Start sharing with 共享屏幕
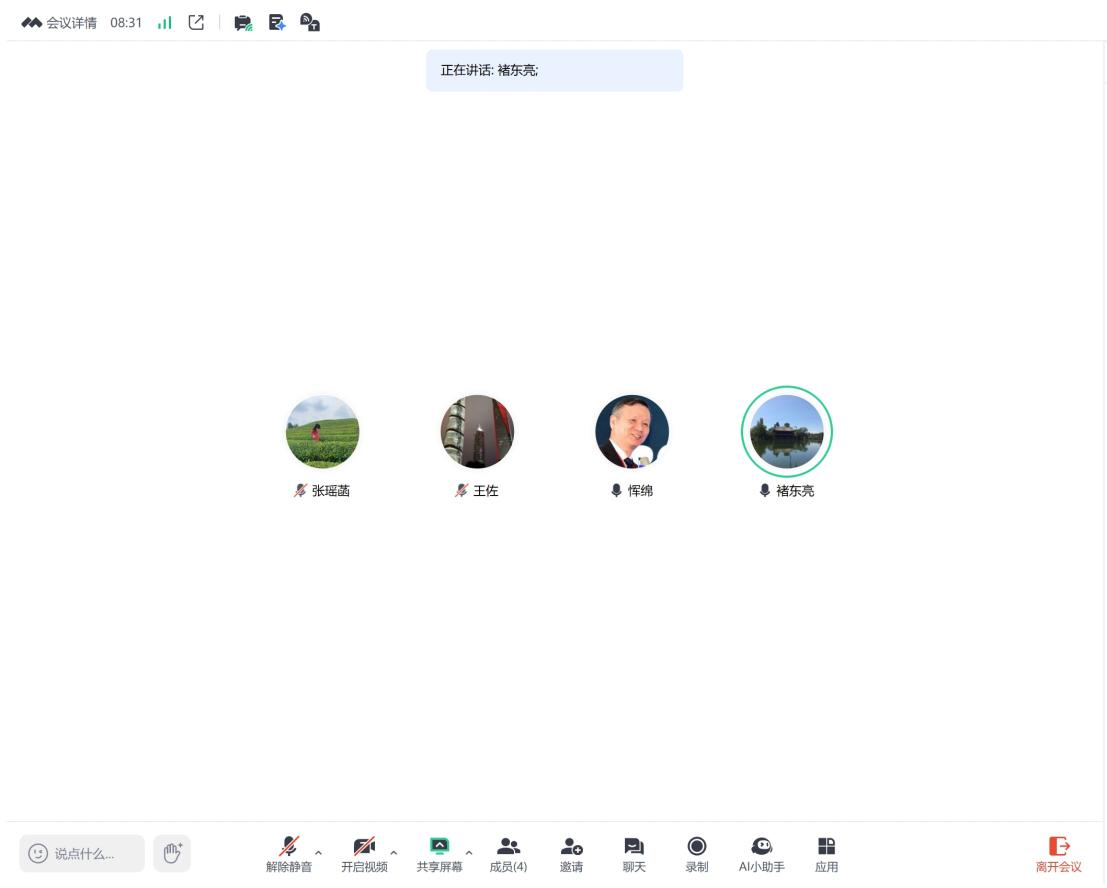Image resolution: width=1107 pixels, height=888 pixels. pyautogui.click(x=439, y=854)
